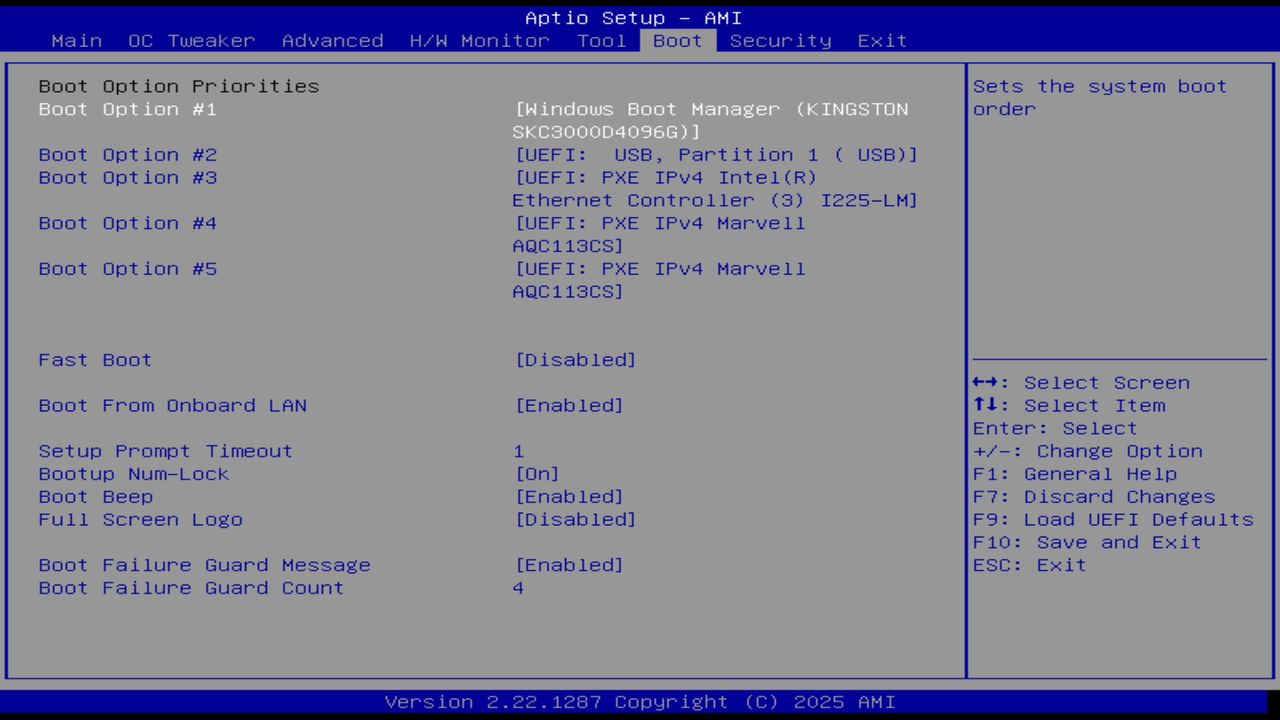Viewport: 1280px width, 720px height.
Task: Select the Boot Option #2 label
Action: pyautogui.click(x=128, y=155)
